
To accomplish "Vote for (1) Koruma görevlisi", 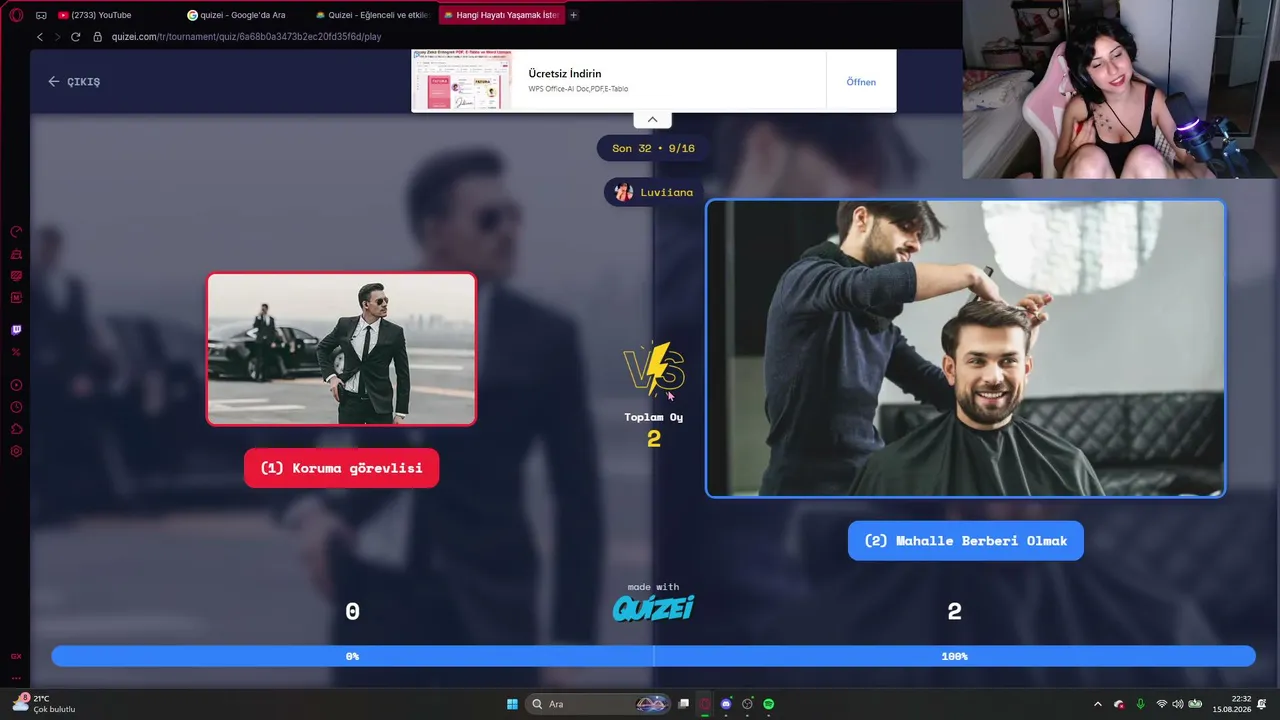I will coord(341,468).
